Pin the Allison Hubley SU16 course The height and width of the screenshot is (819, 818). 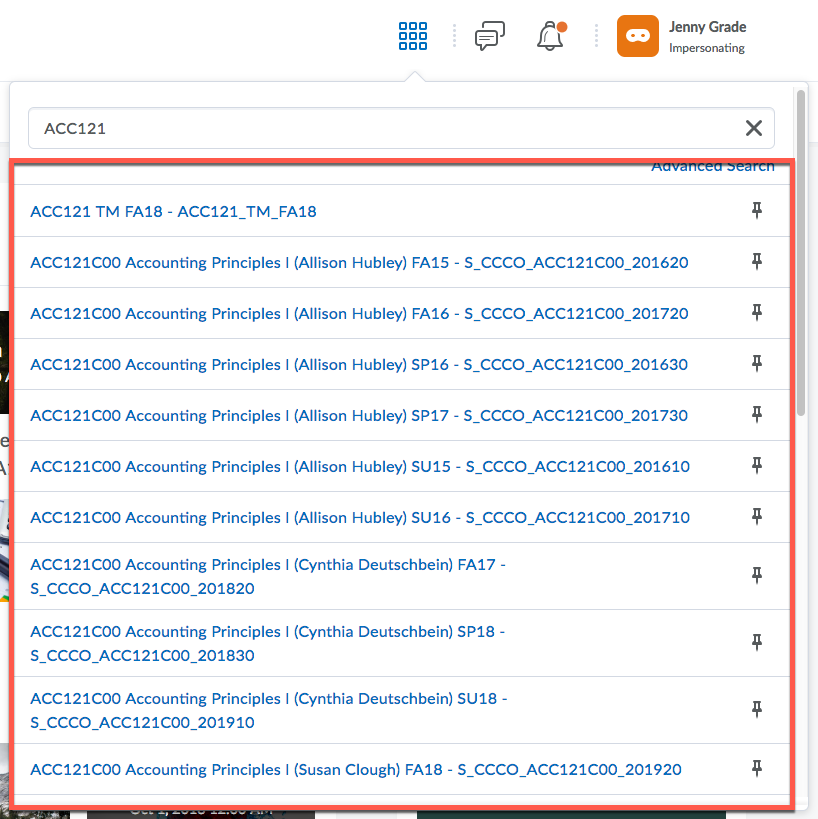756,516
